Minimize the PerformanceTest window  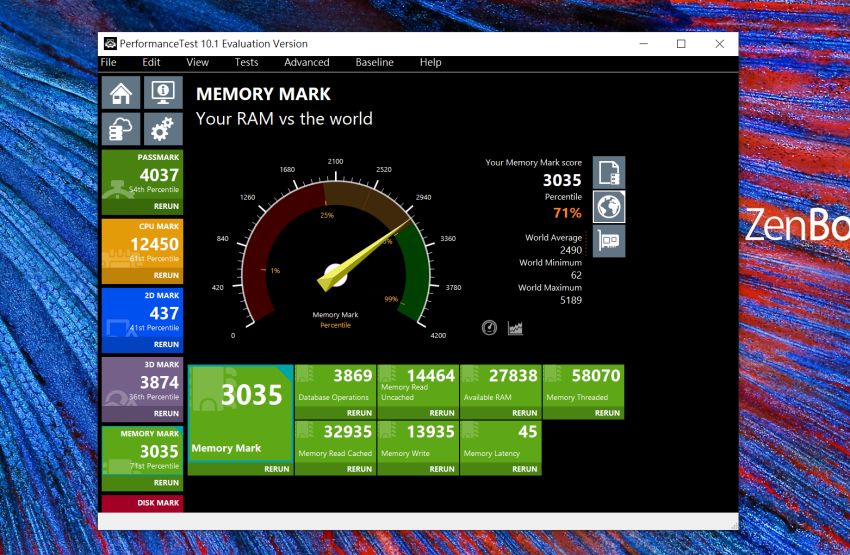point(643,44)
